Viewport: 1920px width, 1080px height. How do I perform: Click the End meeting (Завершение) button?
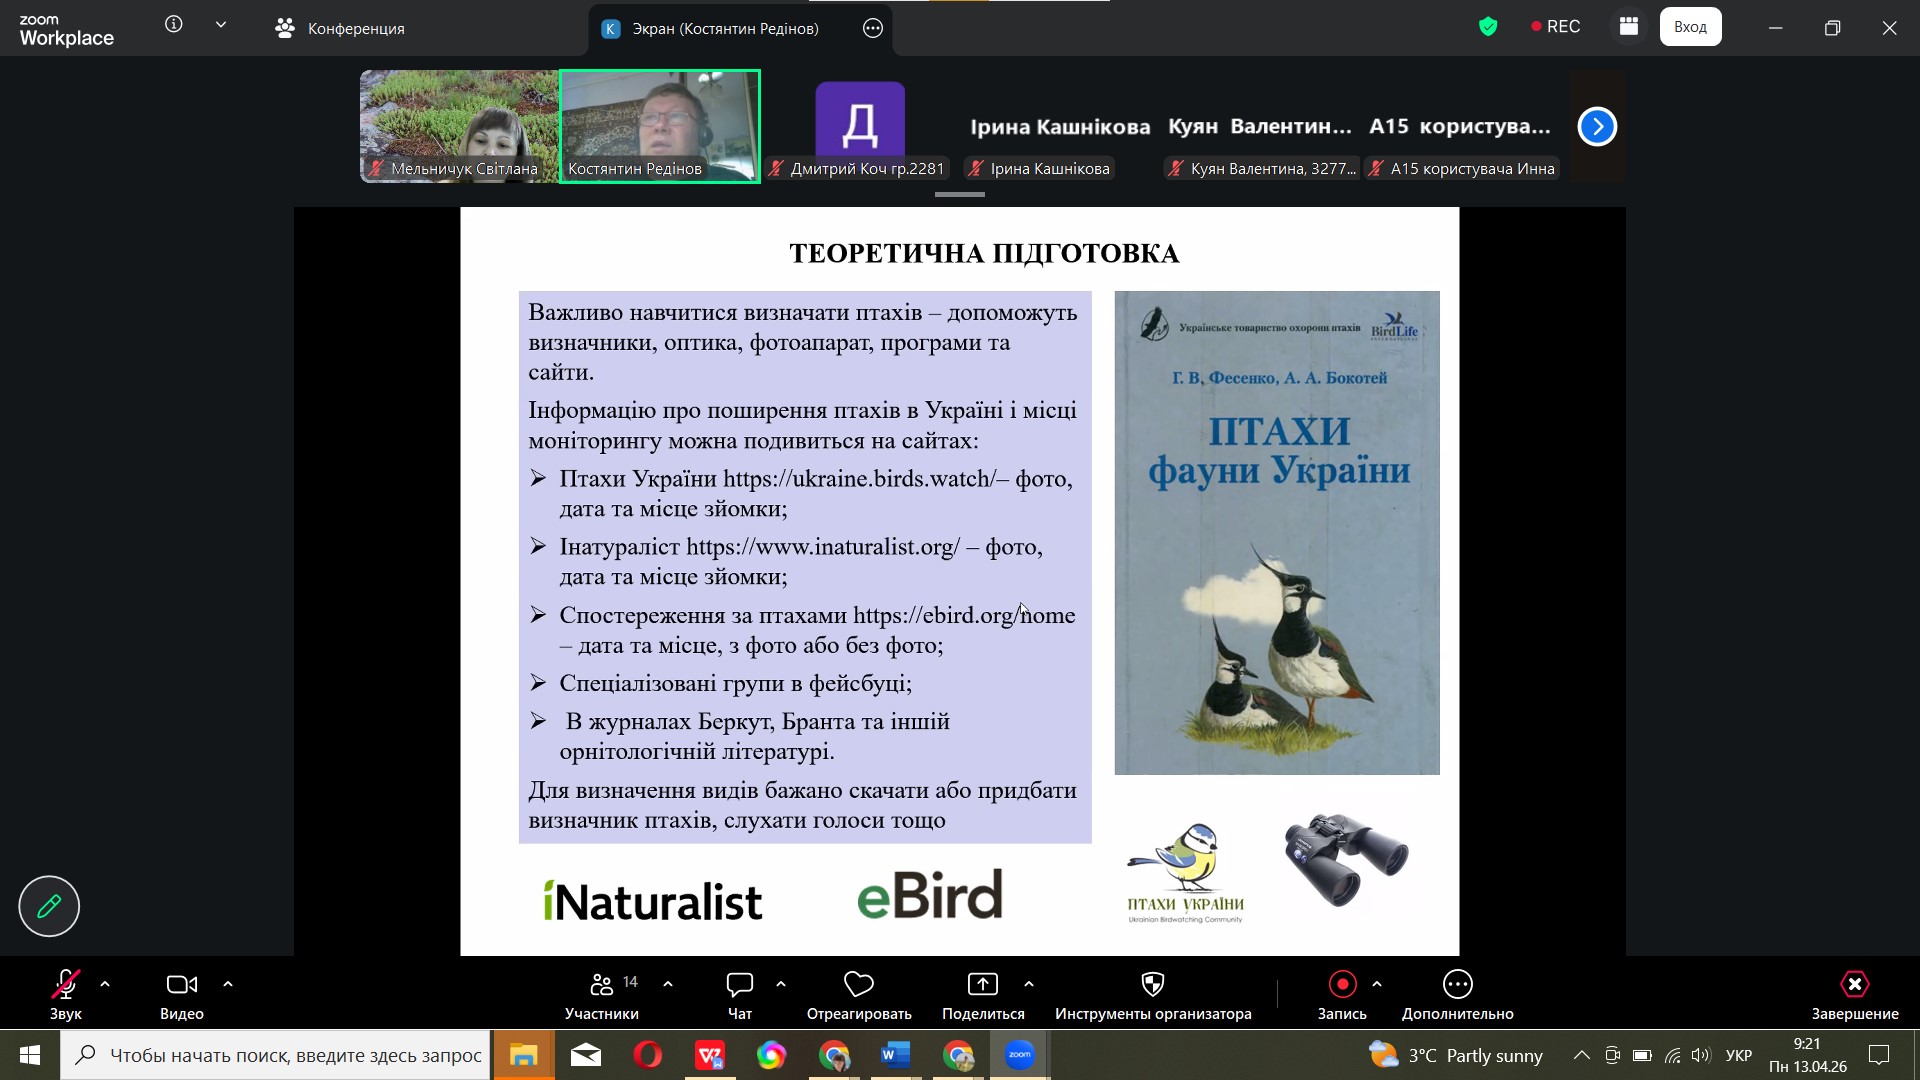1854,985
